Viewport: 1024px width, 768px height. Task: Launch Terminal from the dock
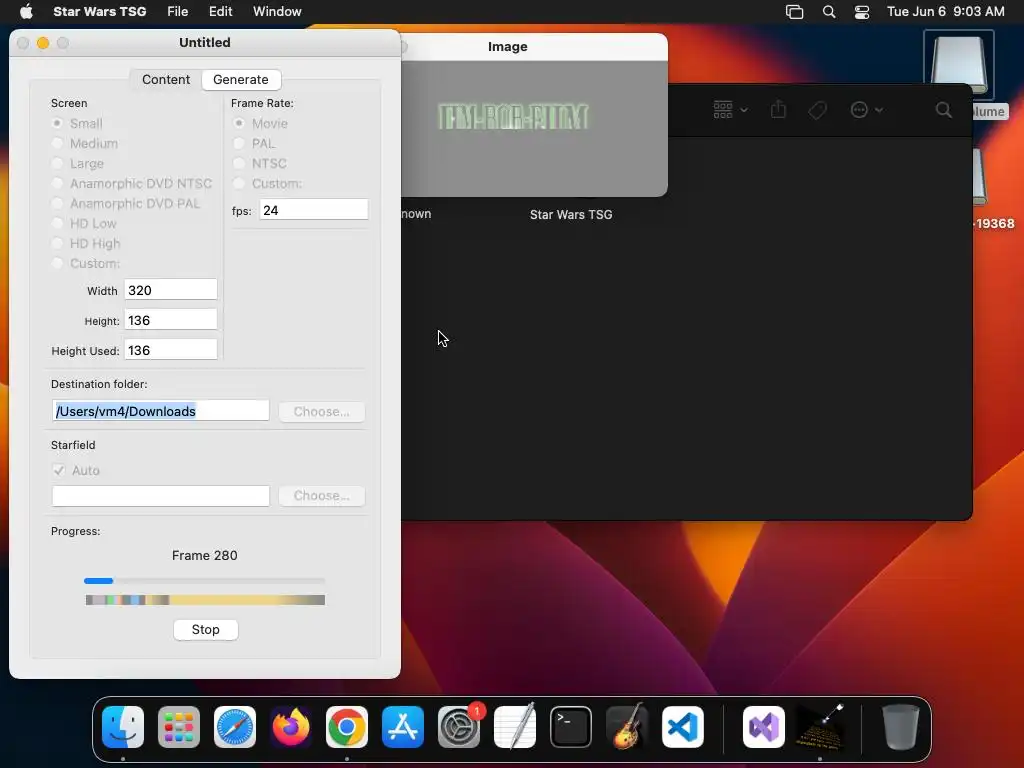tap(571, 727)
